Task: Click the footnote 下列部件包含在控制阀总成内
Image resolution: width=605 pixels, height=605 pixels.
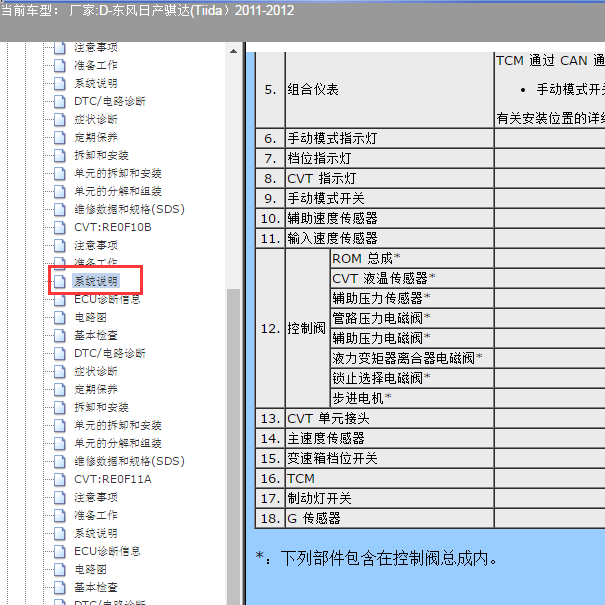Action: point(389,558)
